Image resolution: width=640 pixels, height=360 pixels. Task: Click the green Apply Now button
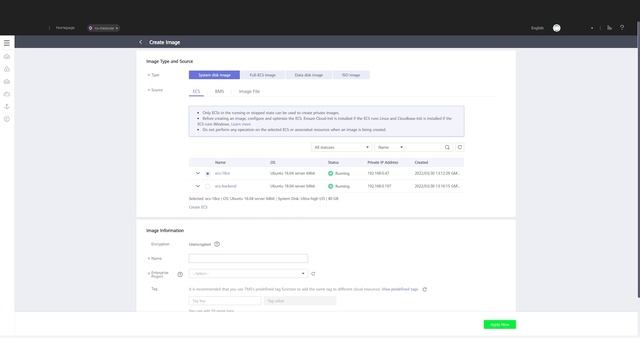coord(500,324)
